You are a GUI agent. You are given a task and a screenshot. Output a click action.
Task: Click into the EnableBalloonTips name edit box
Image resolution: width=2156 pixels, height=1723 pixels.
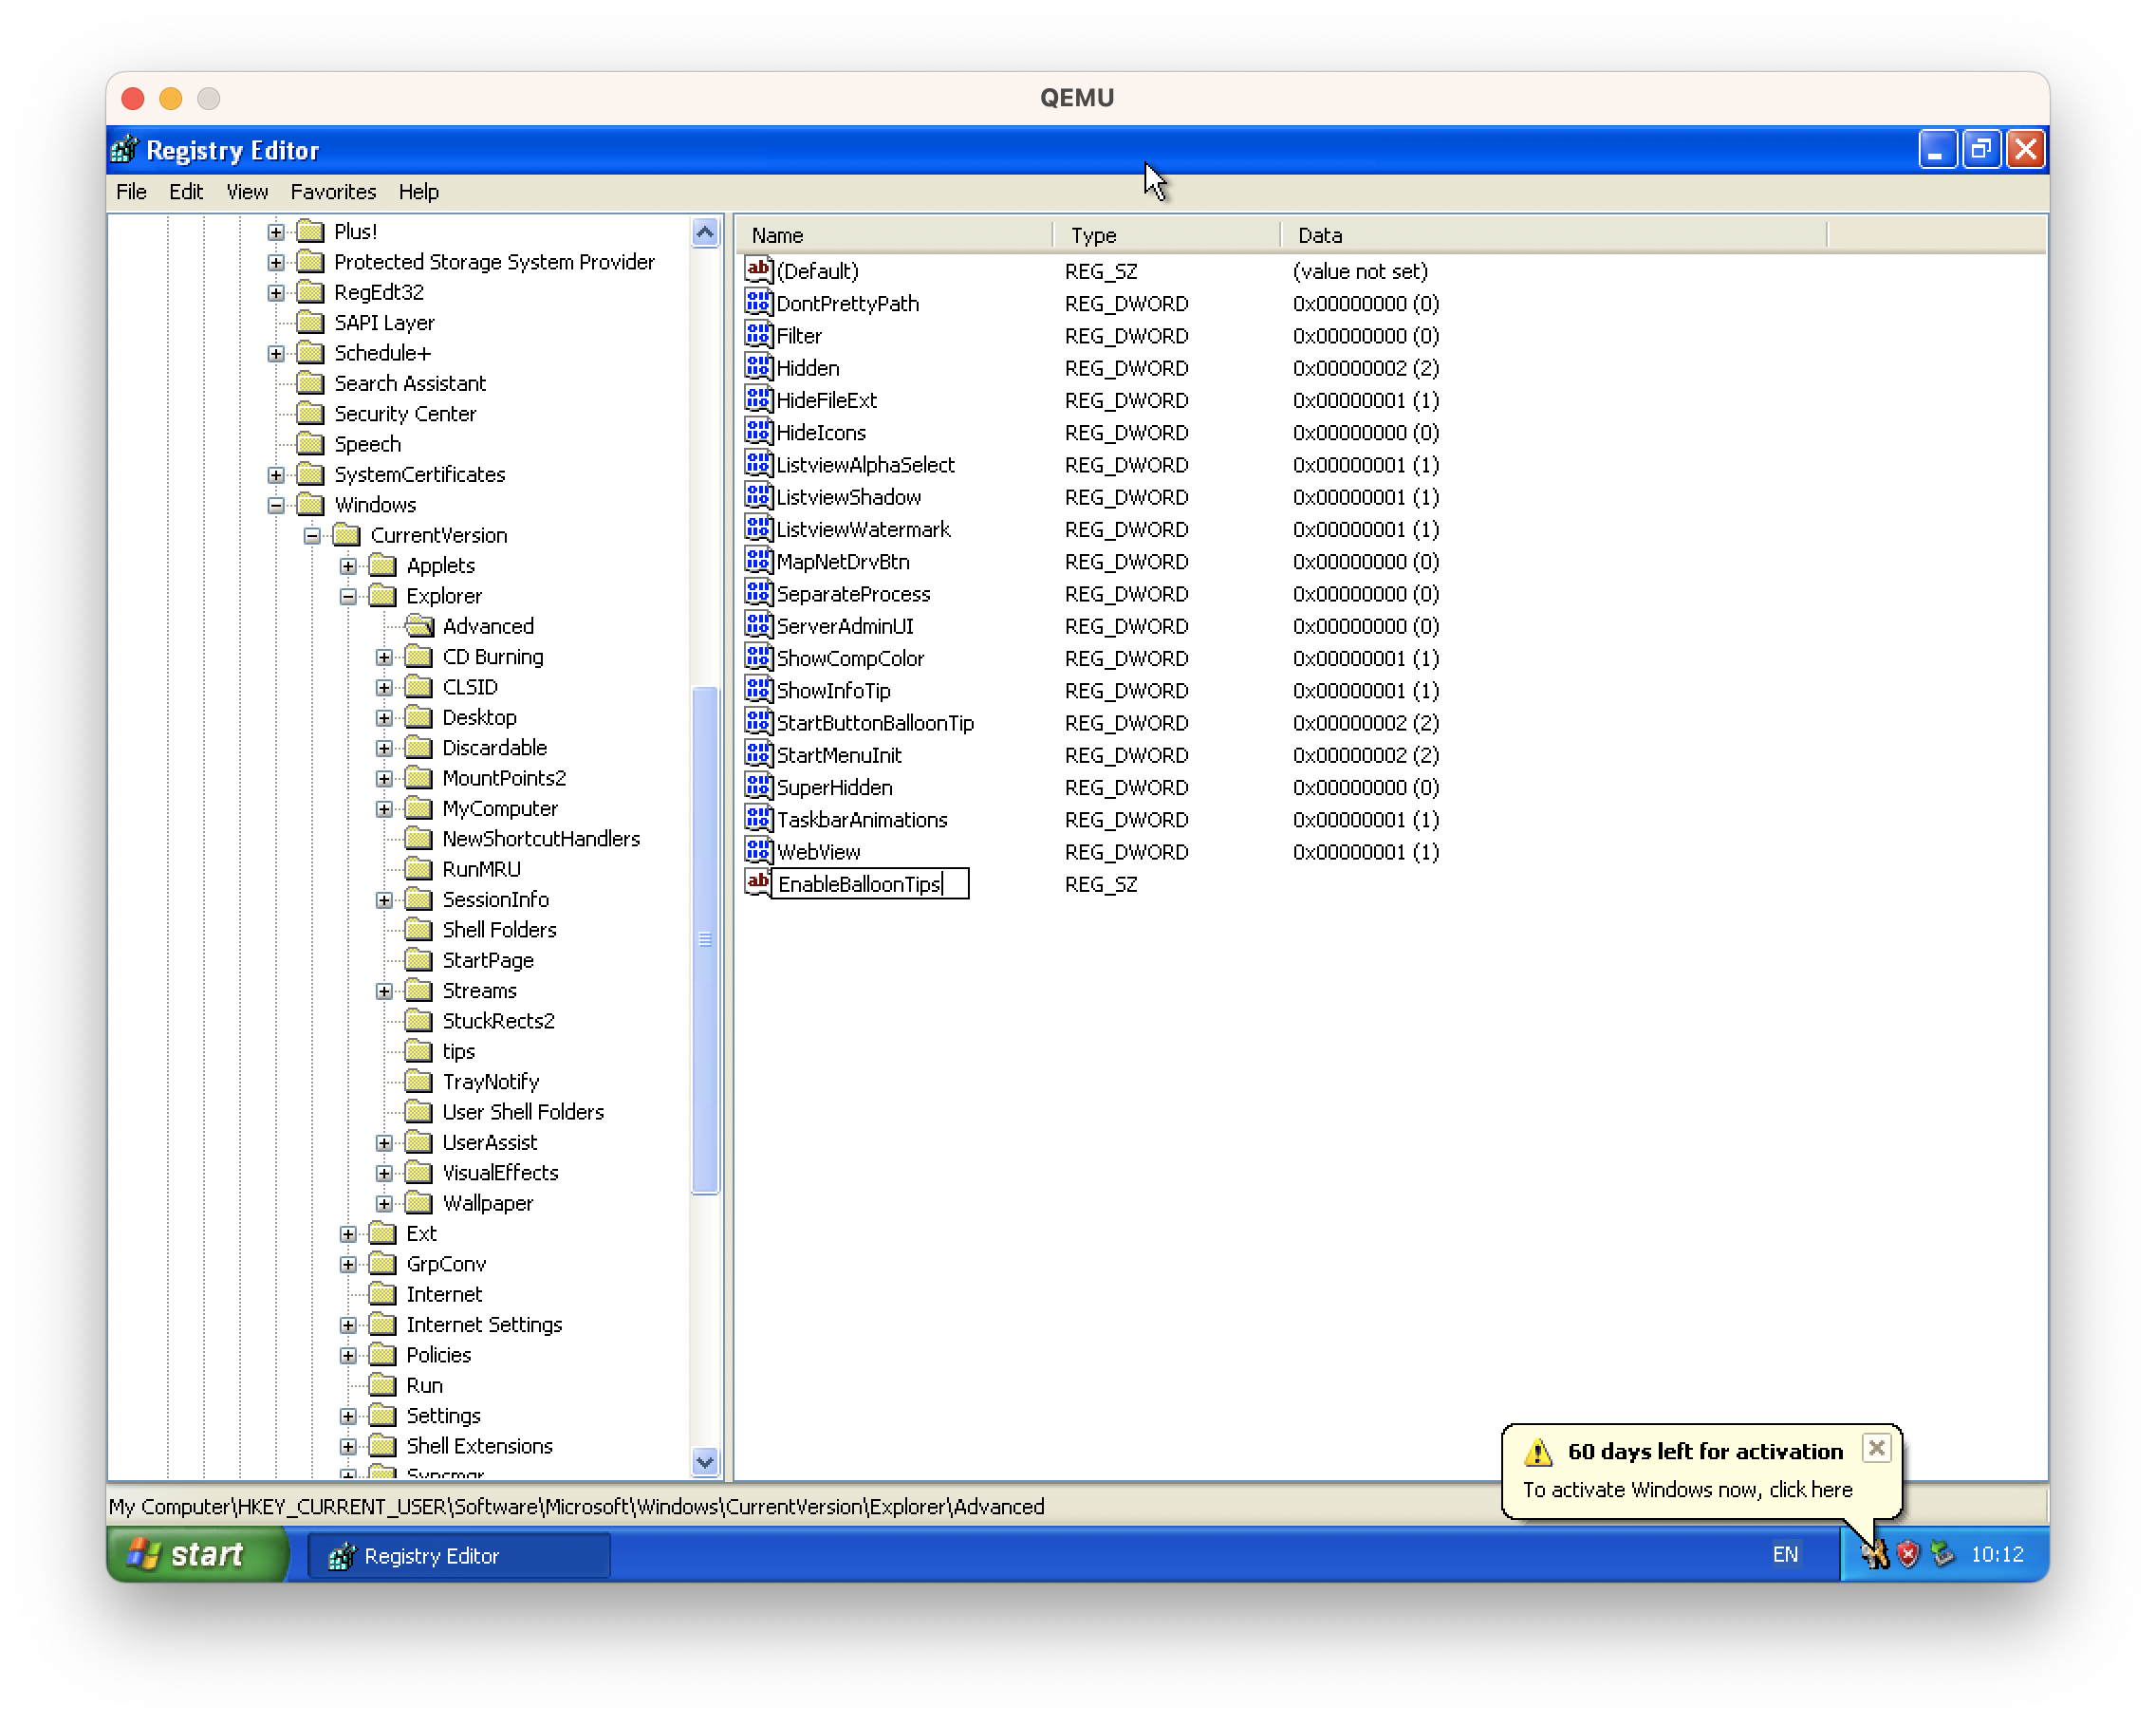click(871, 883)
